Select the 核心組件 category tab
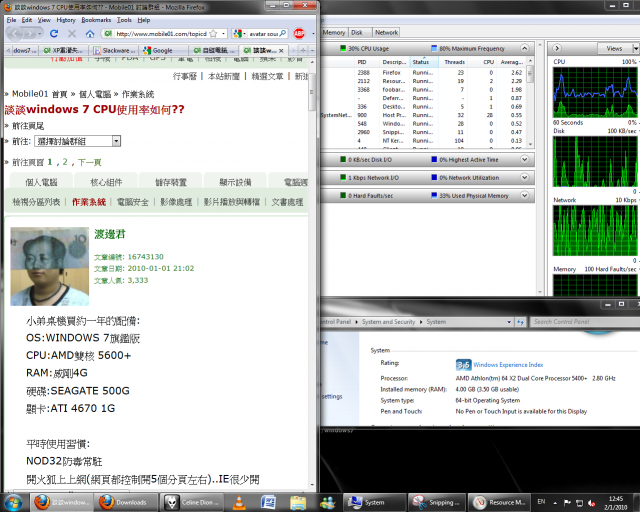 pos(106,182)
